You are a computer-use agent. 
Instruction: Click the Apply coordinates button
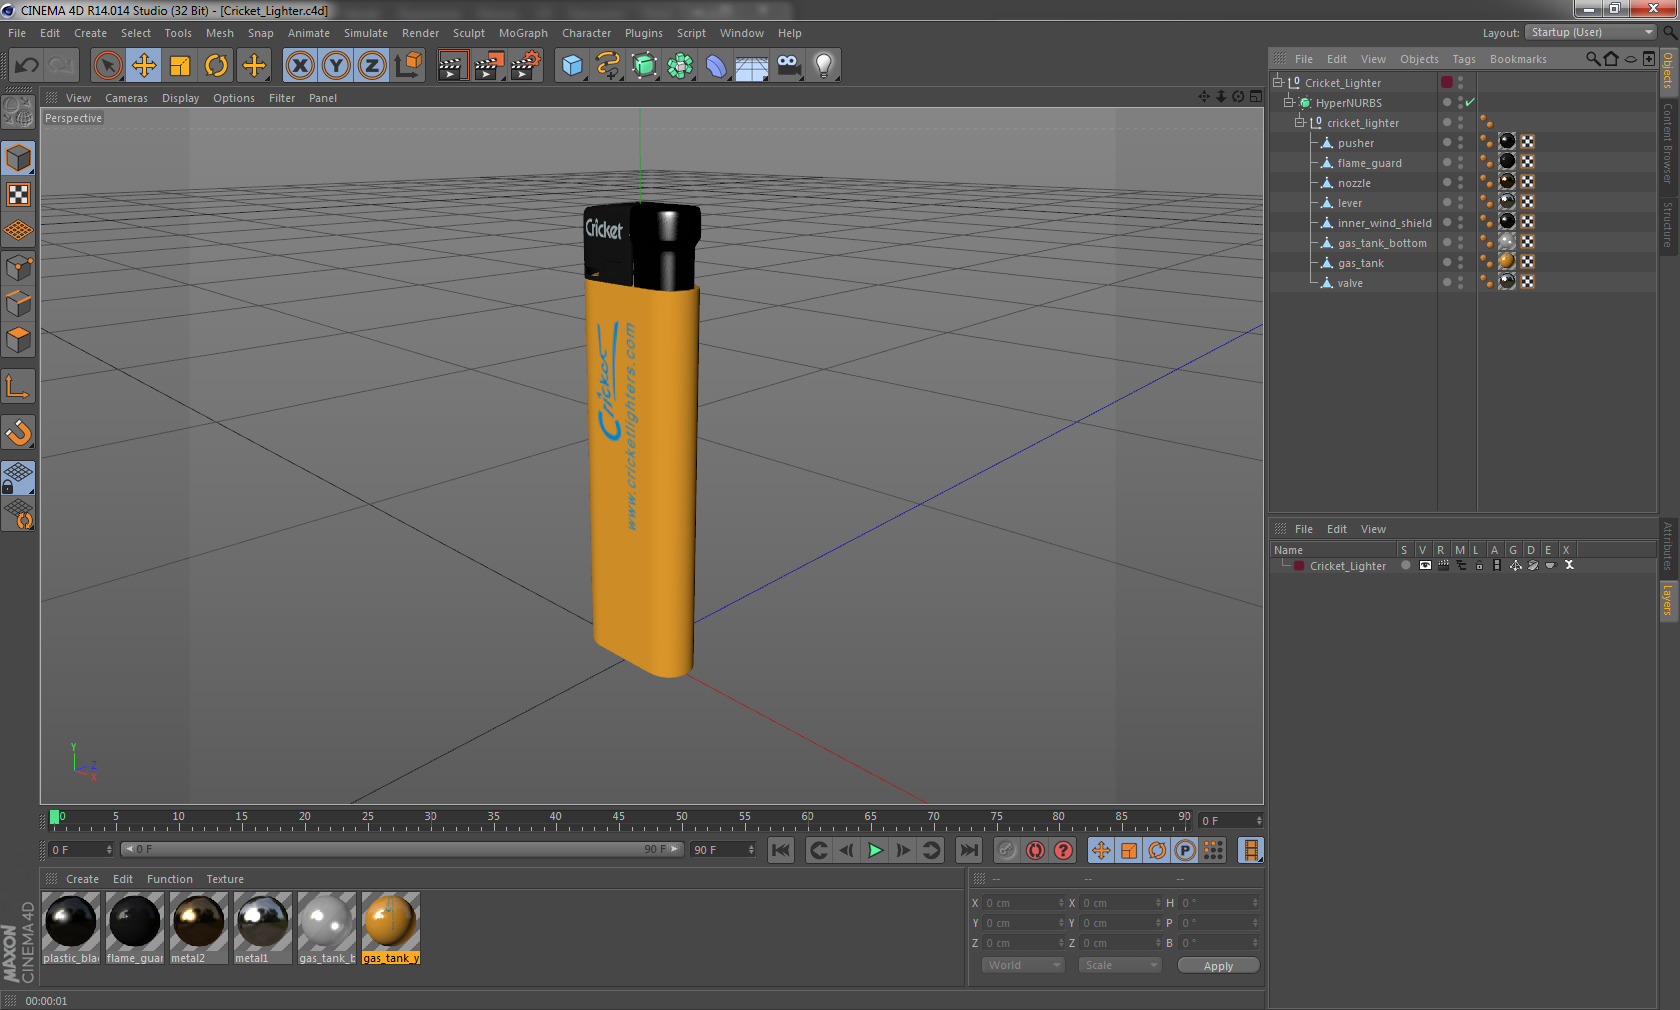[x=1218, y=966]
